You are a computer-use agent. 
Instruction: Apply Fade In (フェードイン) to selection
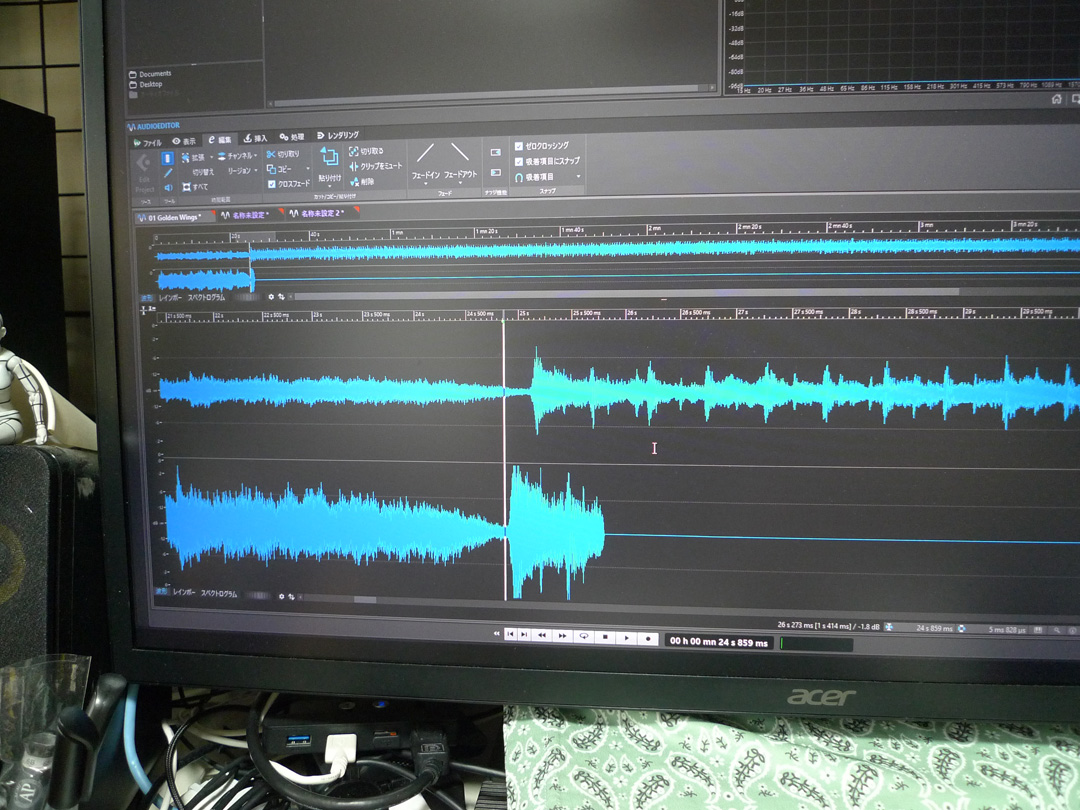pos(426,153)
